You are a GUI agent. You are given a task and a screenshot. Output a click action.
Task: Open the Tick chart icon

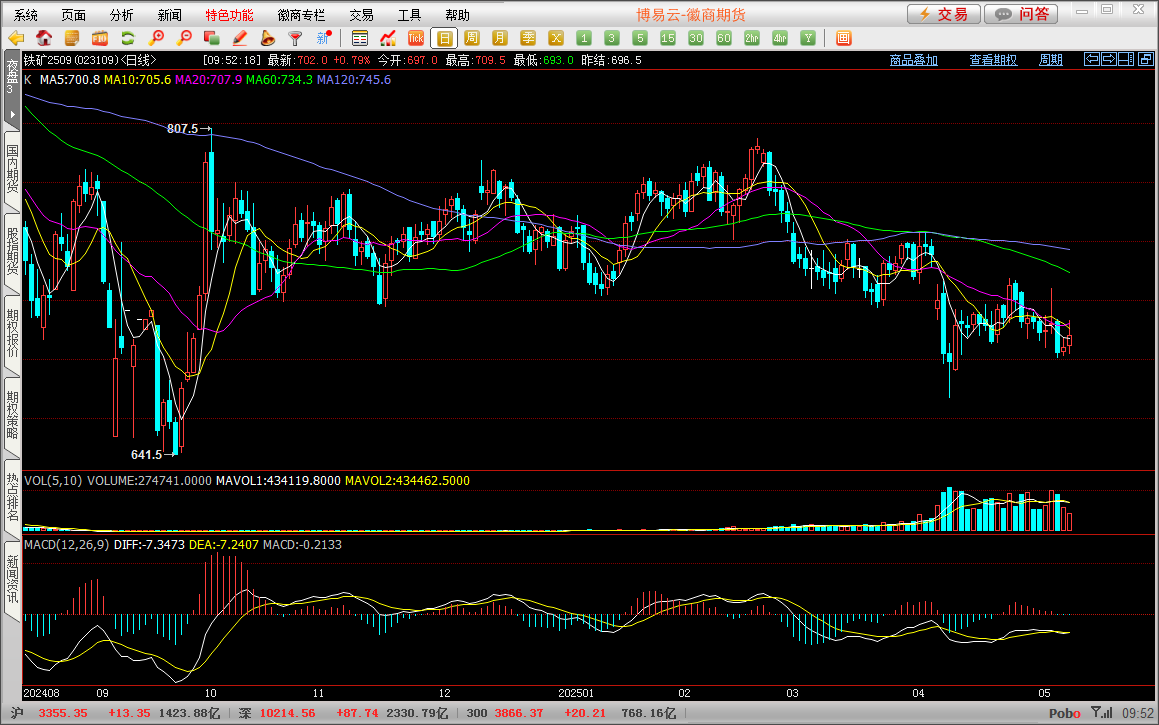point(416,38)
